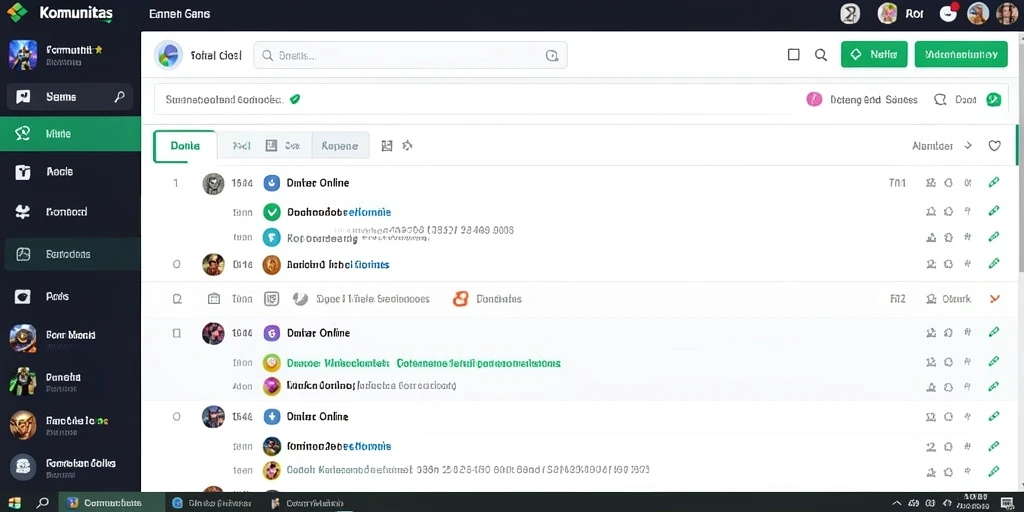Viewport: 1024px width, 512px height.
Task: Open the Windows taskbar search icon
Action: (x=42, y=503)
